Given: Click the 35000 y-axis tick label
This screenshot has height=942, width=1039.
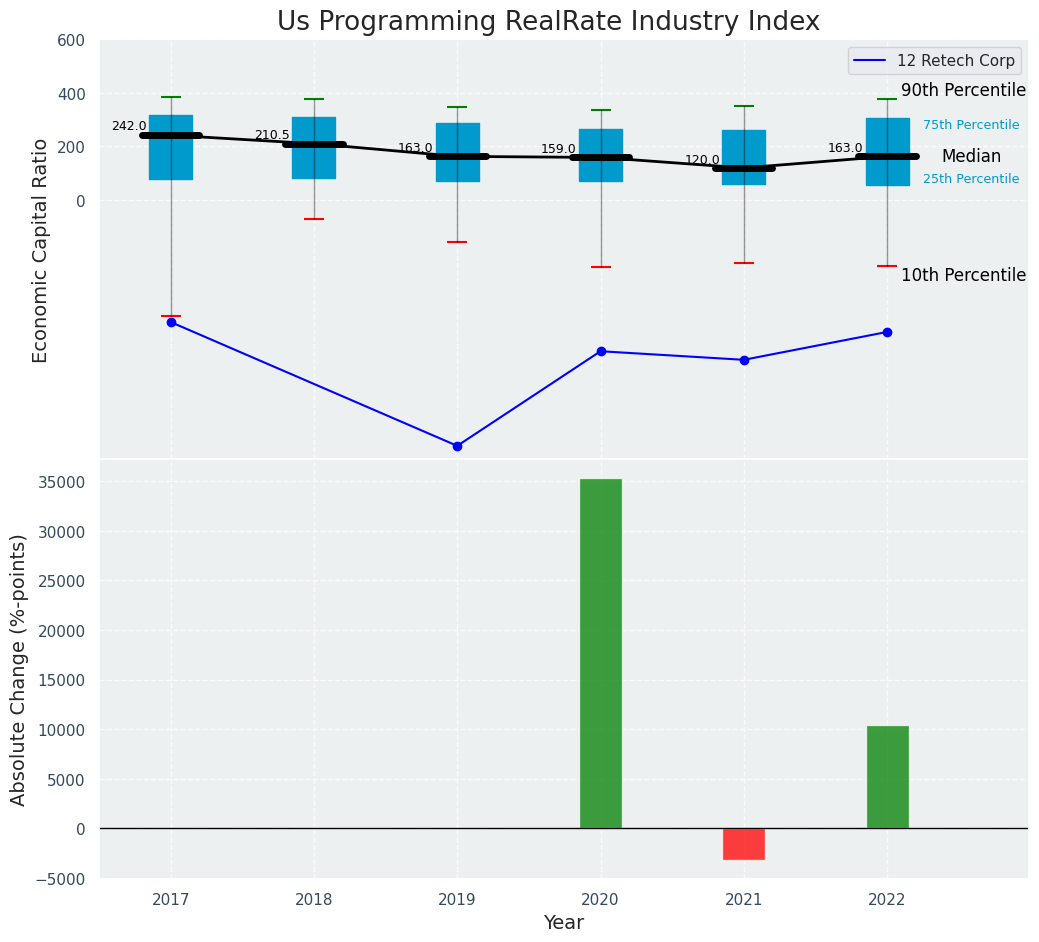Looking at the screenshot, I should (58, 483).
